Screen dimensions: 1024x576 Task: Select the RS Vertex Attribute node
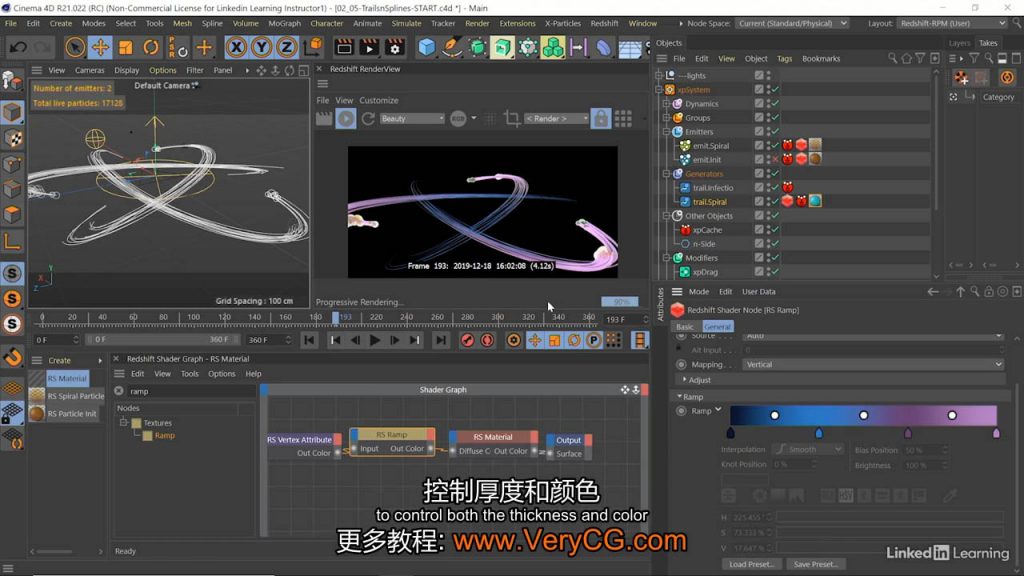click(304, 446)
